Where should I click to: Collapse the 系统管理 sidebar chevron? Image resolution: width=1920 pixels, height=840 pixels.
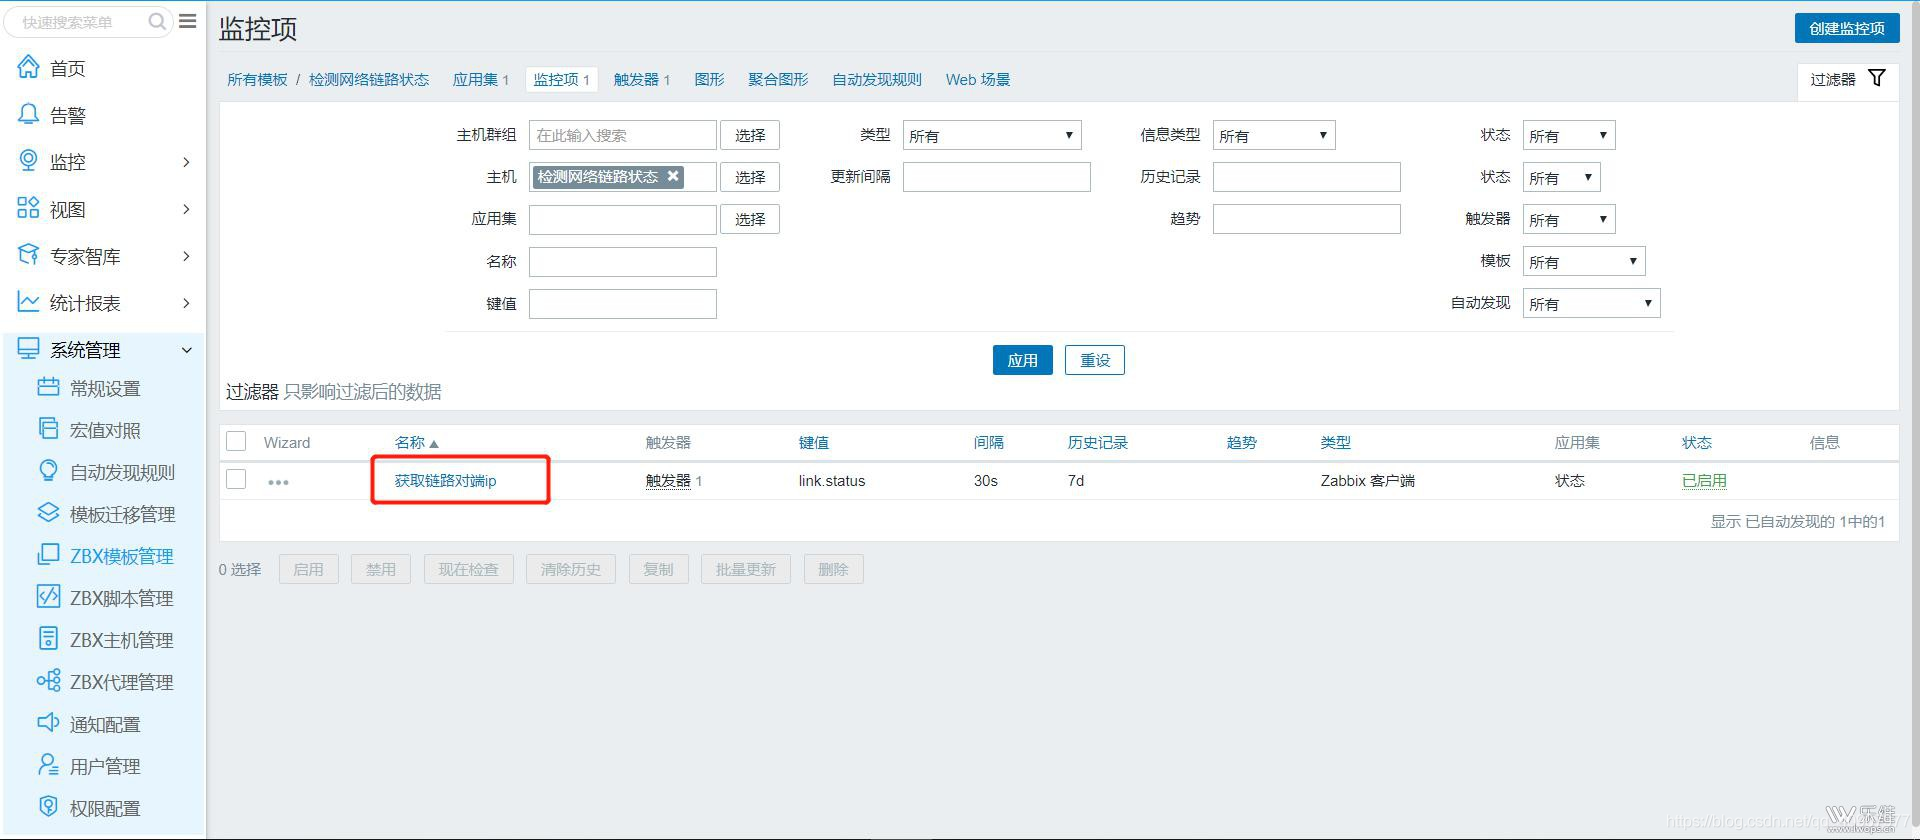coord(186,350)
